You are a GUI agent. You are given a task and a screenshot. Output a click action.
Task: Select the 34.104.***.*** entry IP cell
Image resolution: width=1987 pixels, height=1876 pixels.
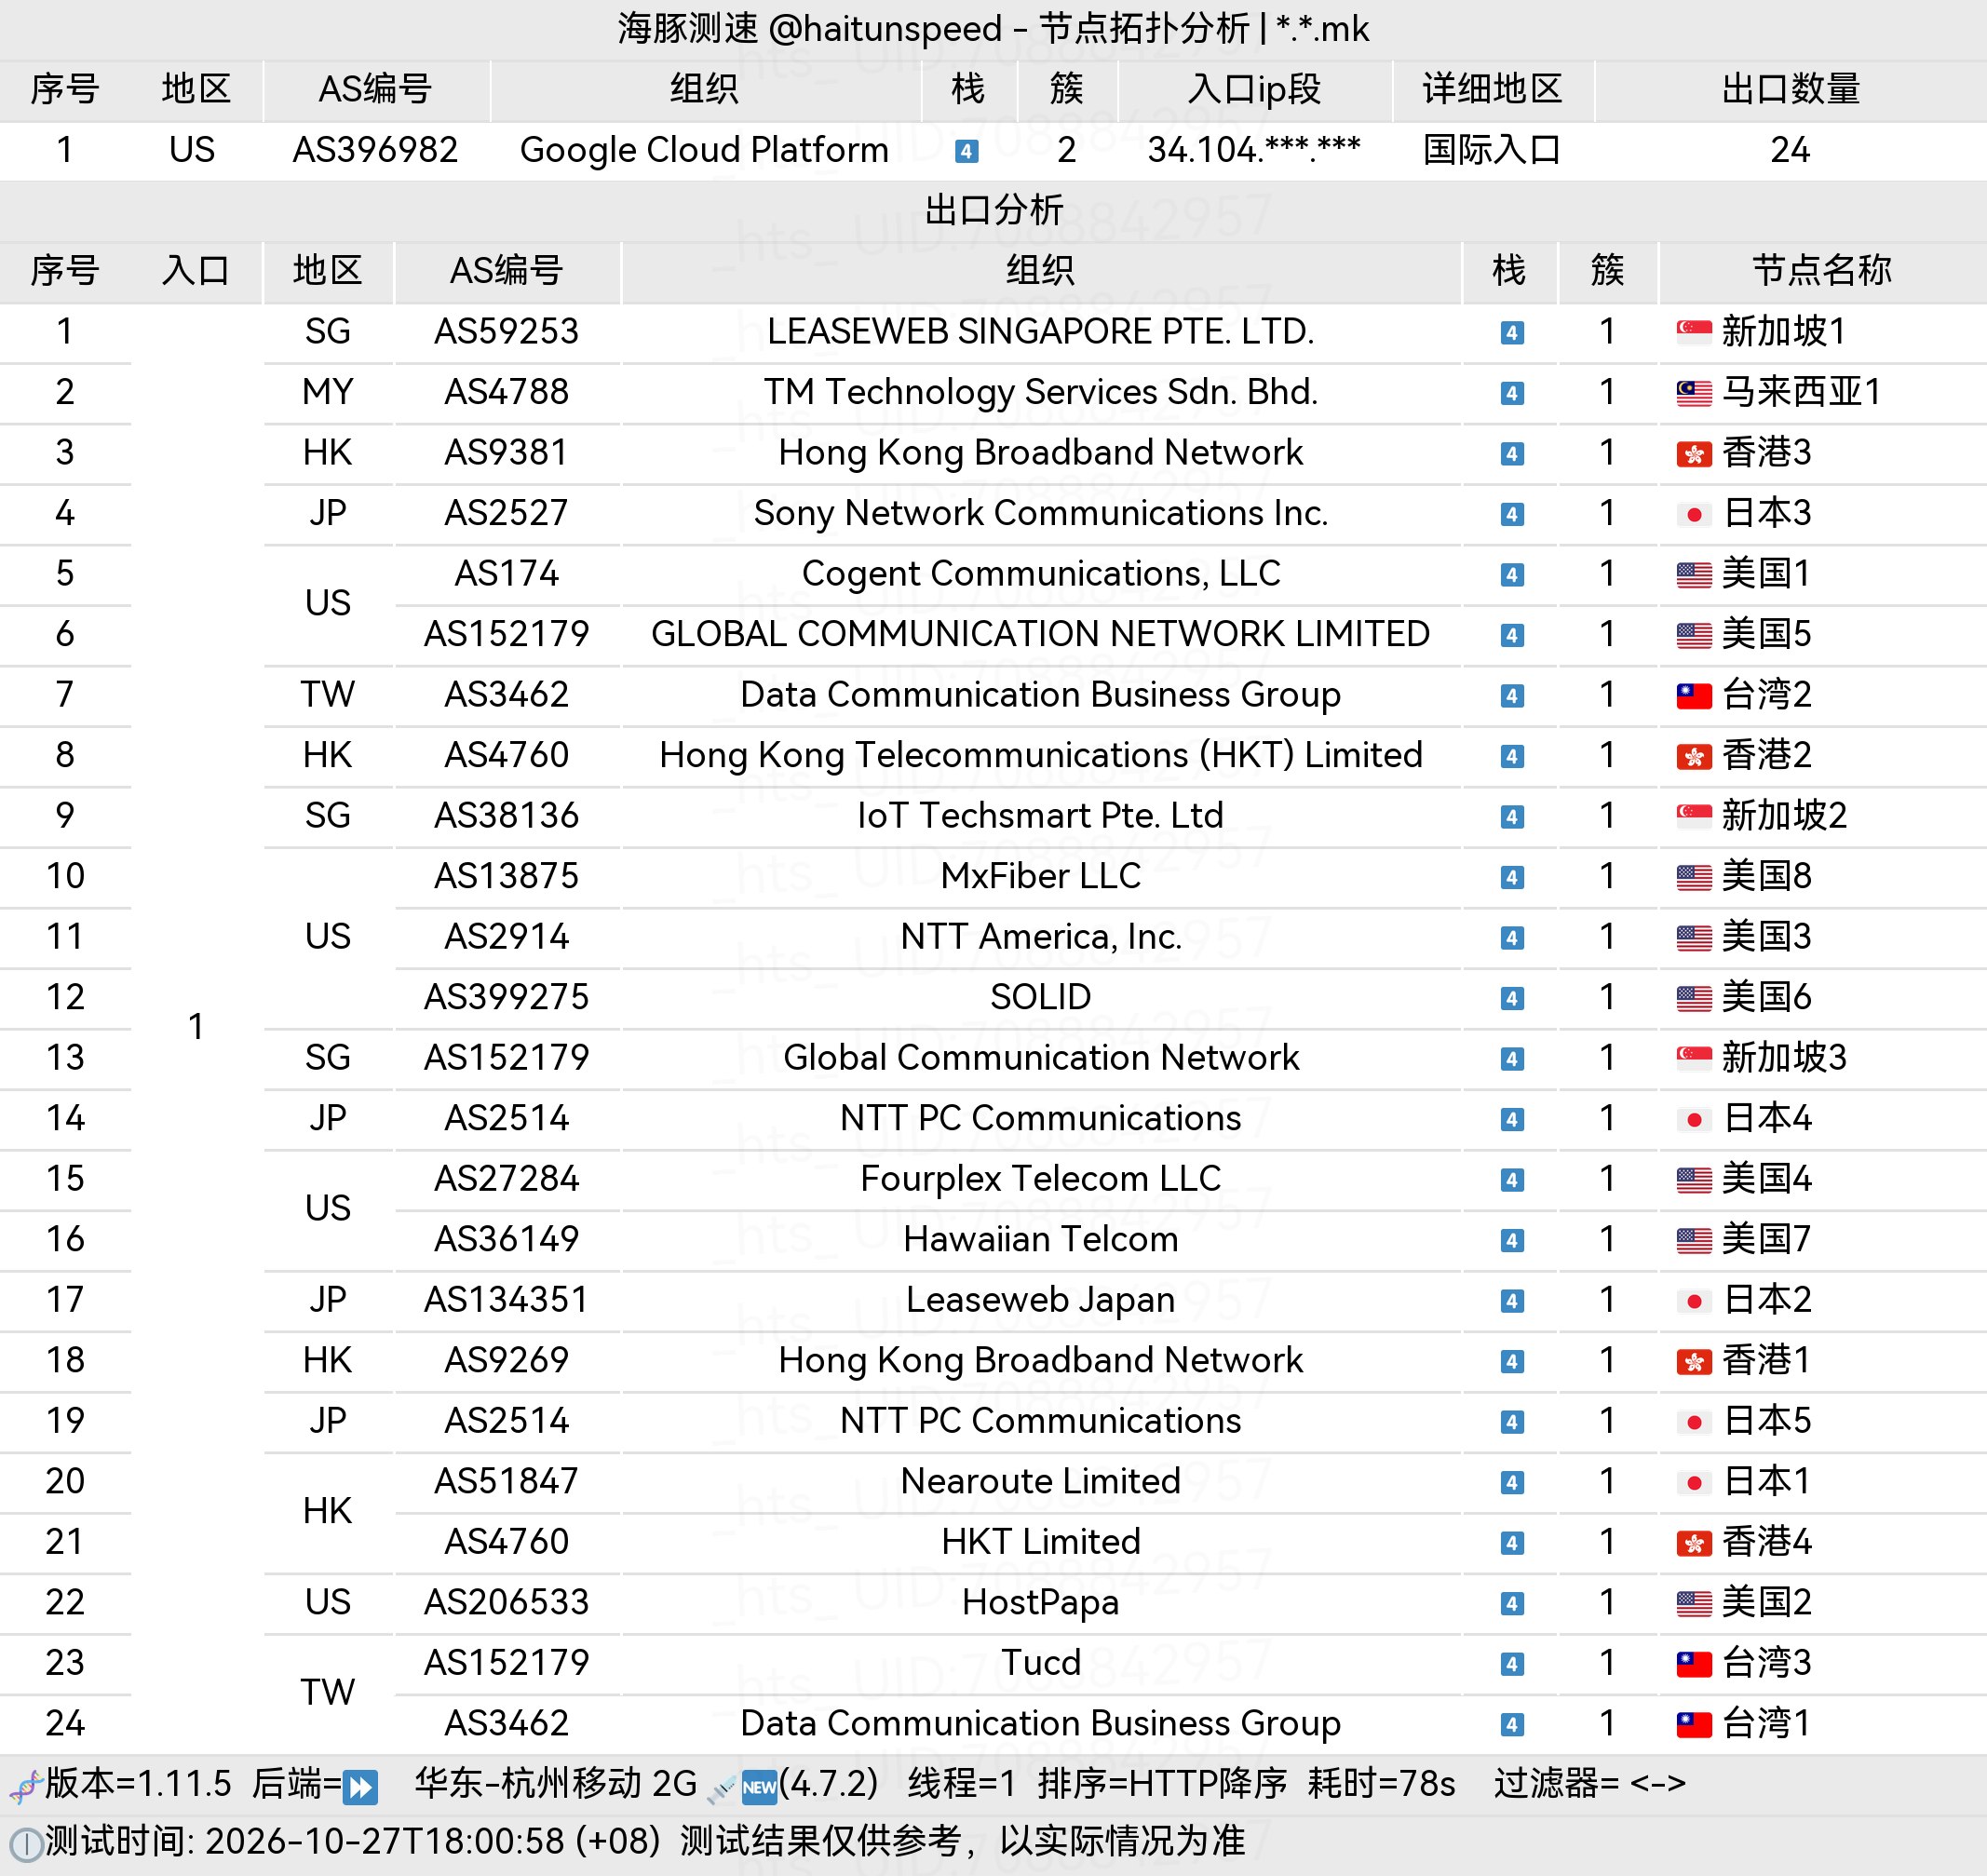pyautogui.click(x=1254, y=150)
